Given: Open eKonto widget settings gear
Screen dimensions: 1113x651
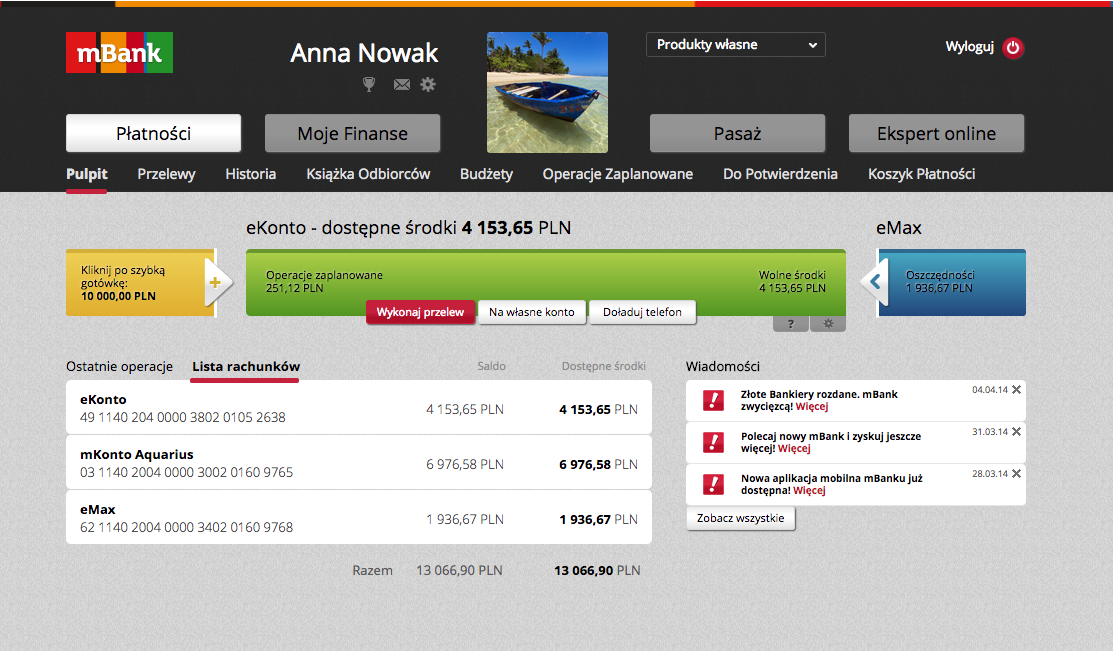Looking at the screenshot, I should (827, 324).
